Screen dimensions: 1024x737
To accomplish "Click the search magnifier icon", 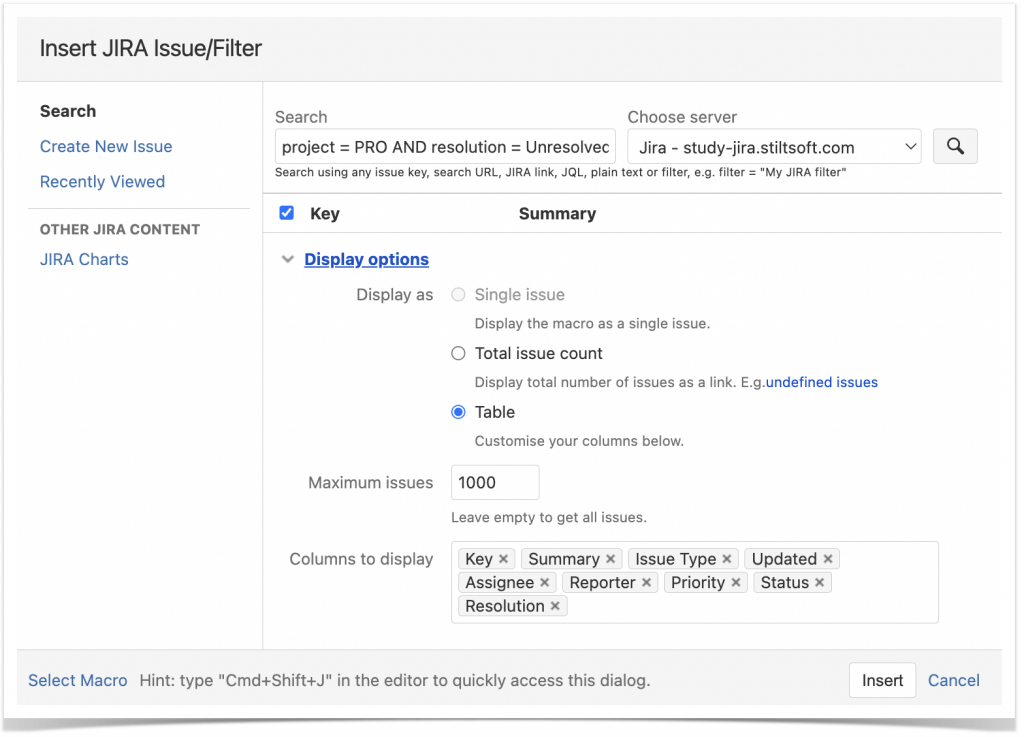I will [954, 146].
